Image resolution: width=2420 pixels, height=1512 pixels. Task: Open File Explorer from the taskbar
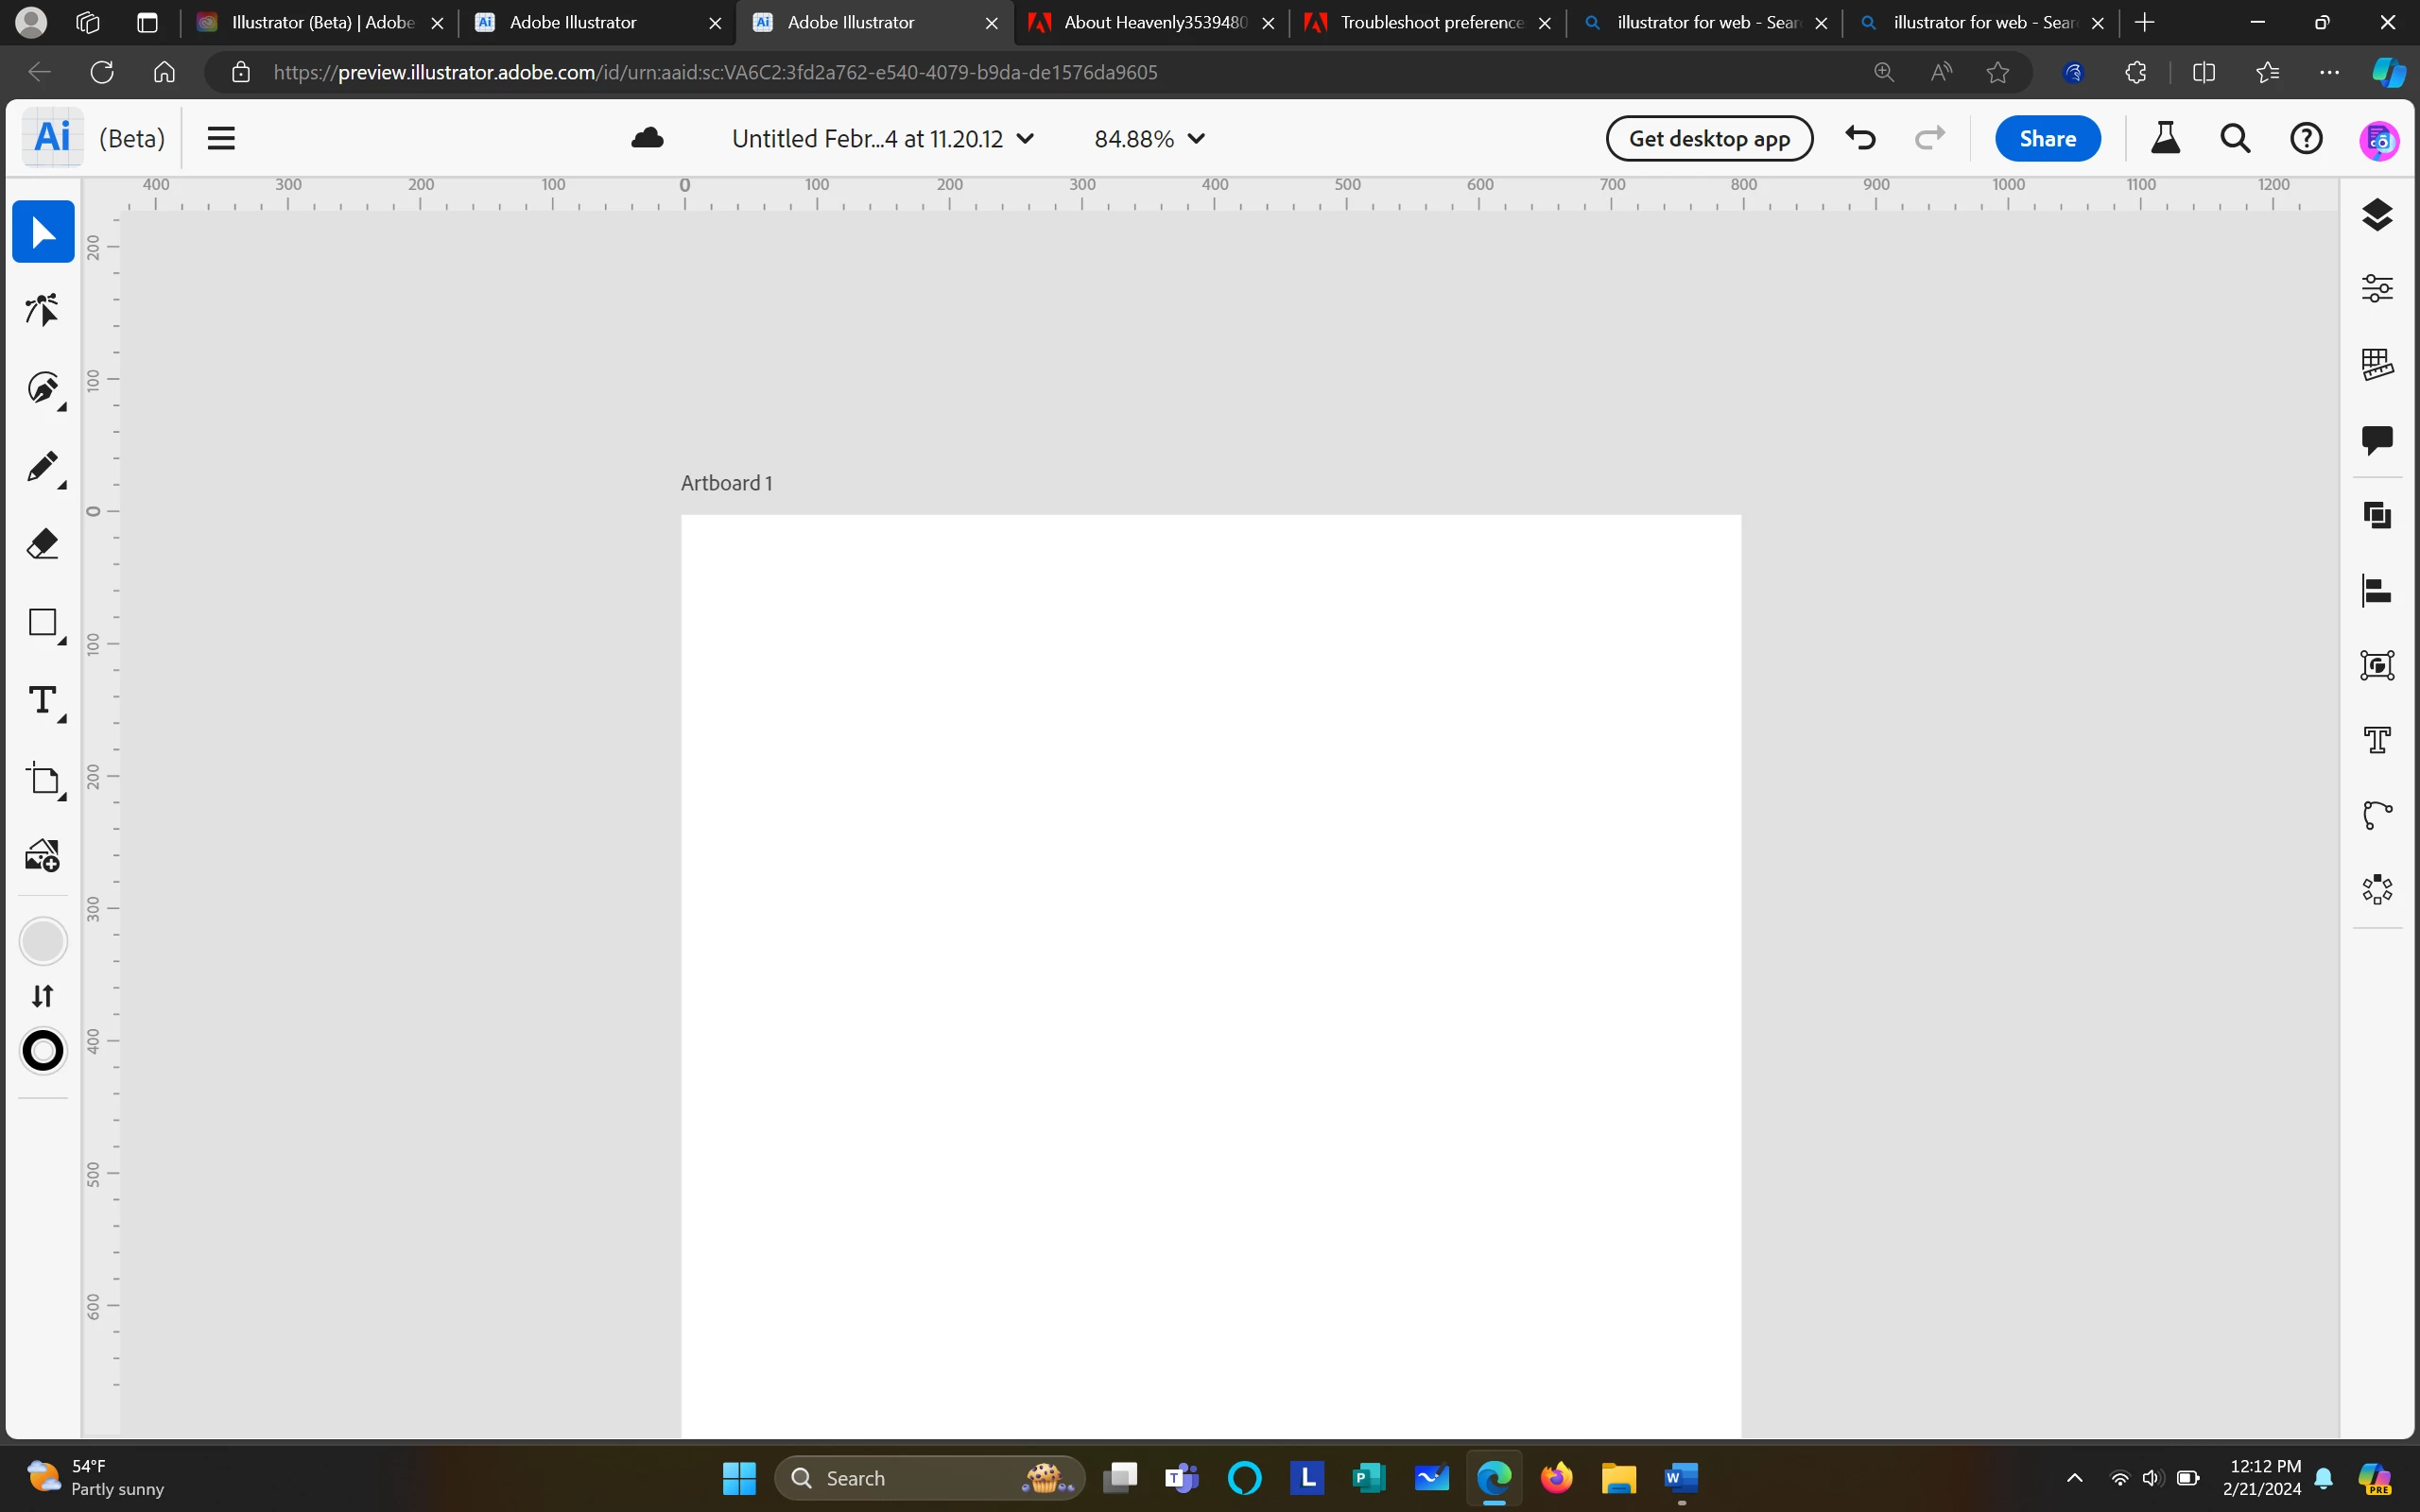pos(1618,1477)
